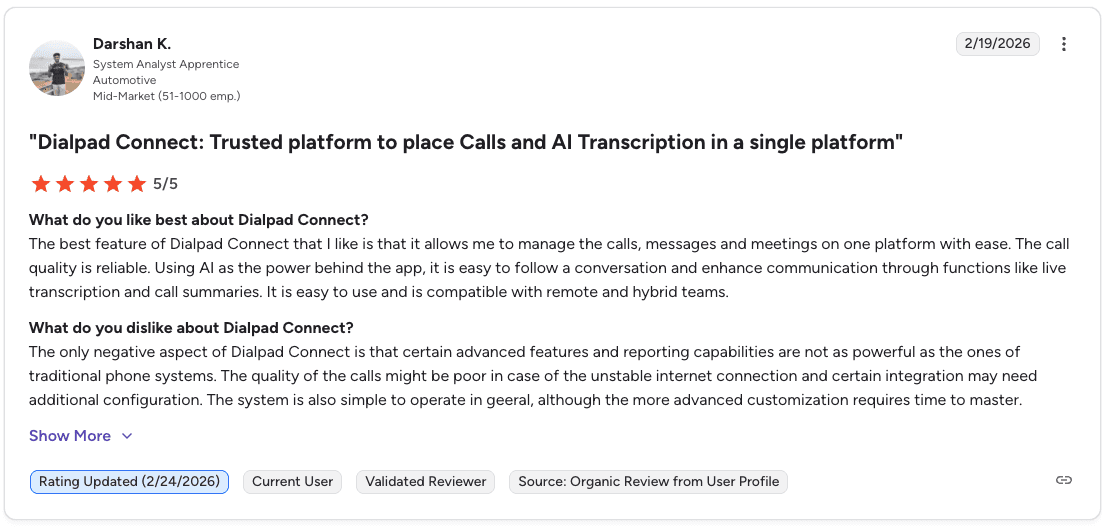Click the 2/19/2026 date badge

pos(998,44)
